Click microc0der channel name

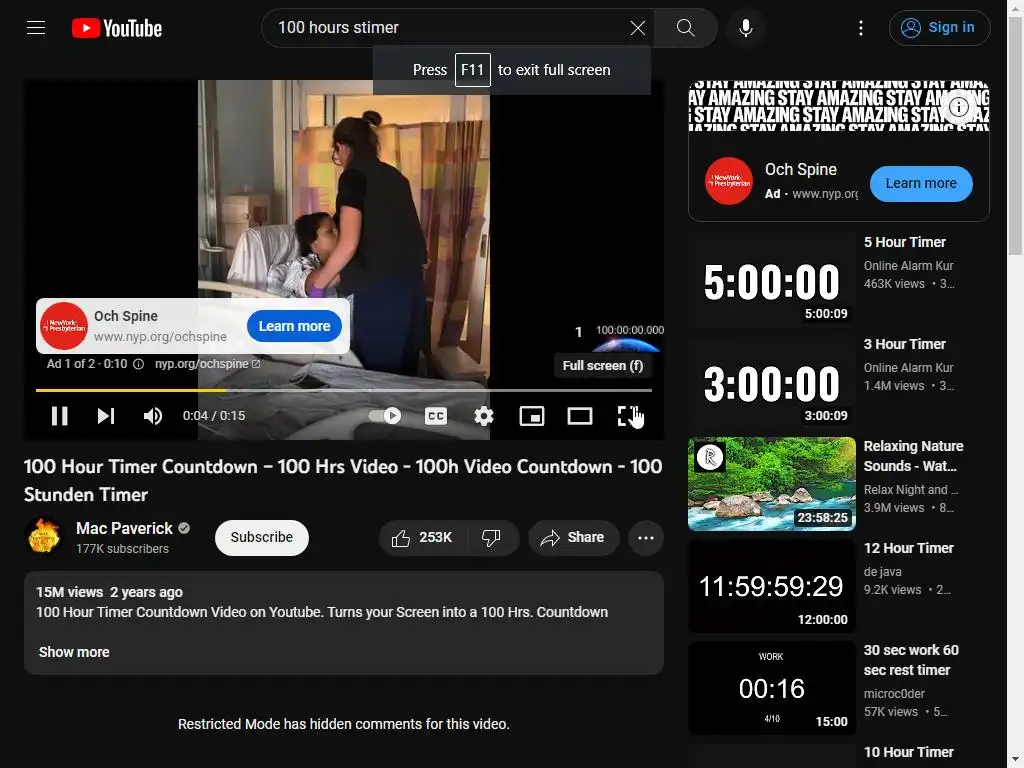pos(894,694)
